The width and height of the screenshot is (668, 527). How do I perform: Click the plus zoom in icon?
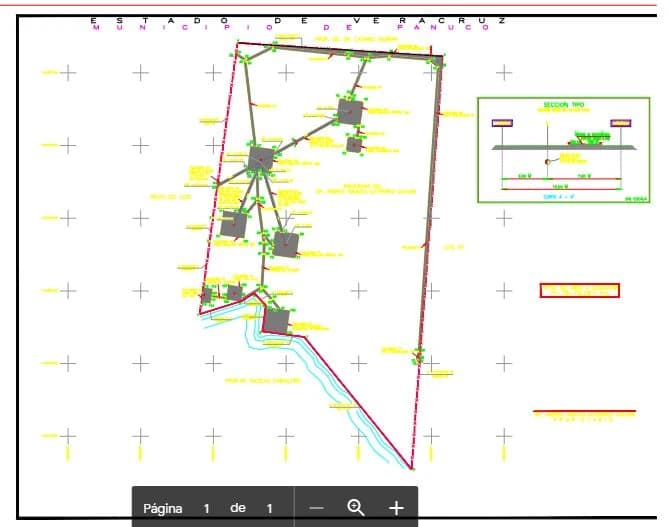pyautogui.click(x=396, y=508)
